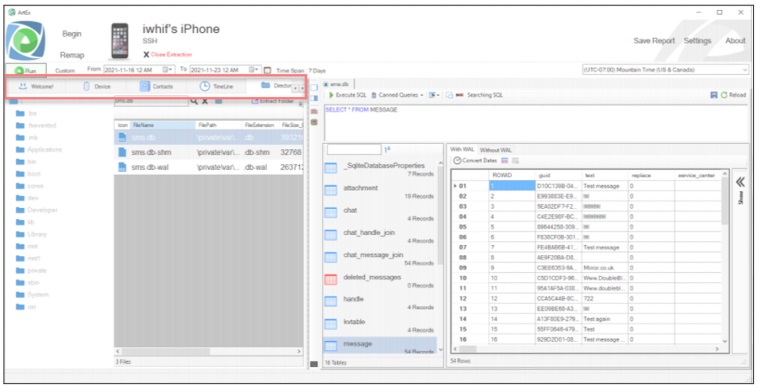Viewport: 757px width, 387px height.
Task: Click the sort icon beside the table filter
Action: [x=387, y=150]
